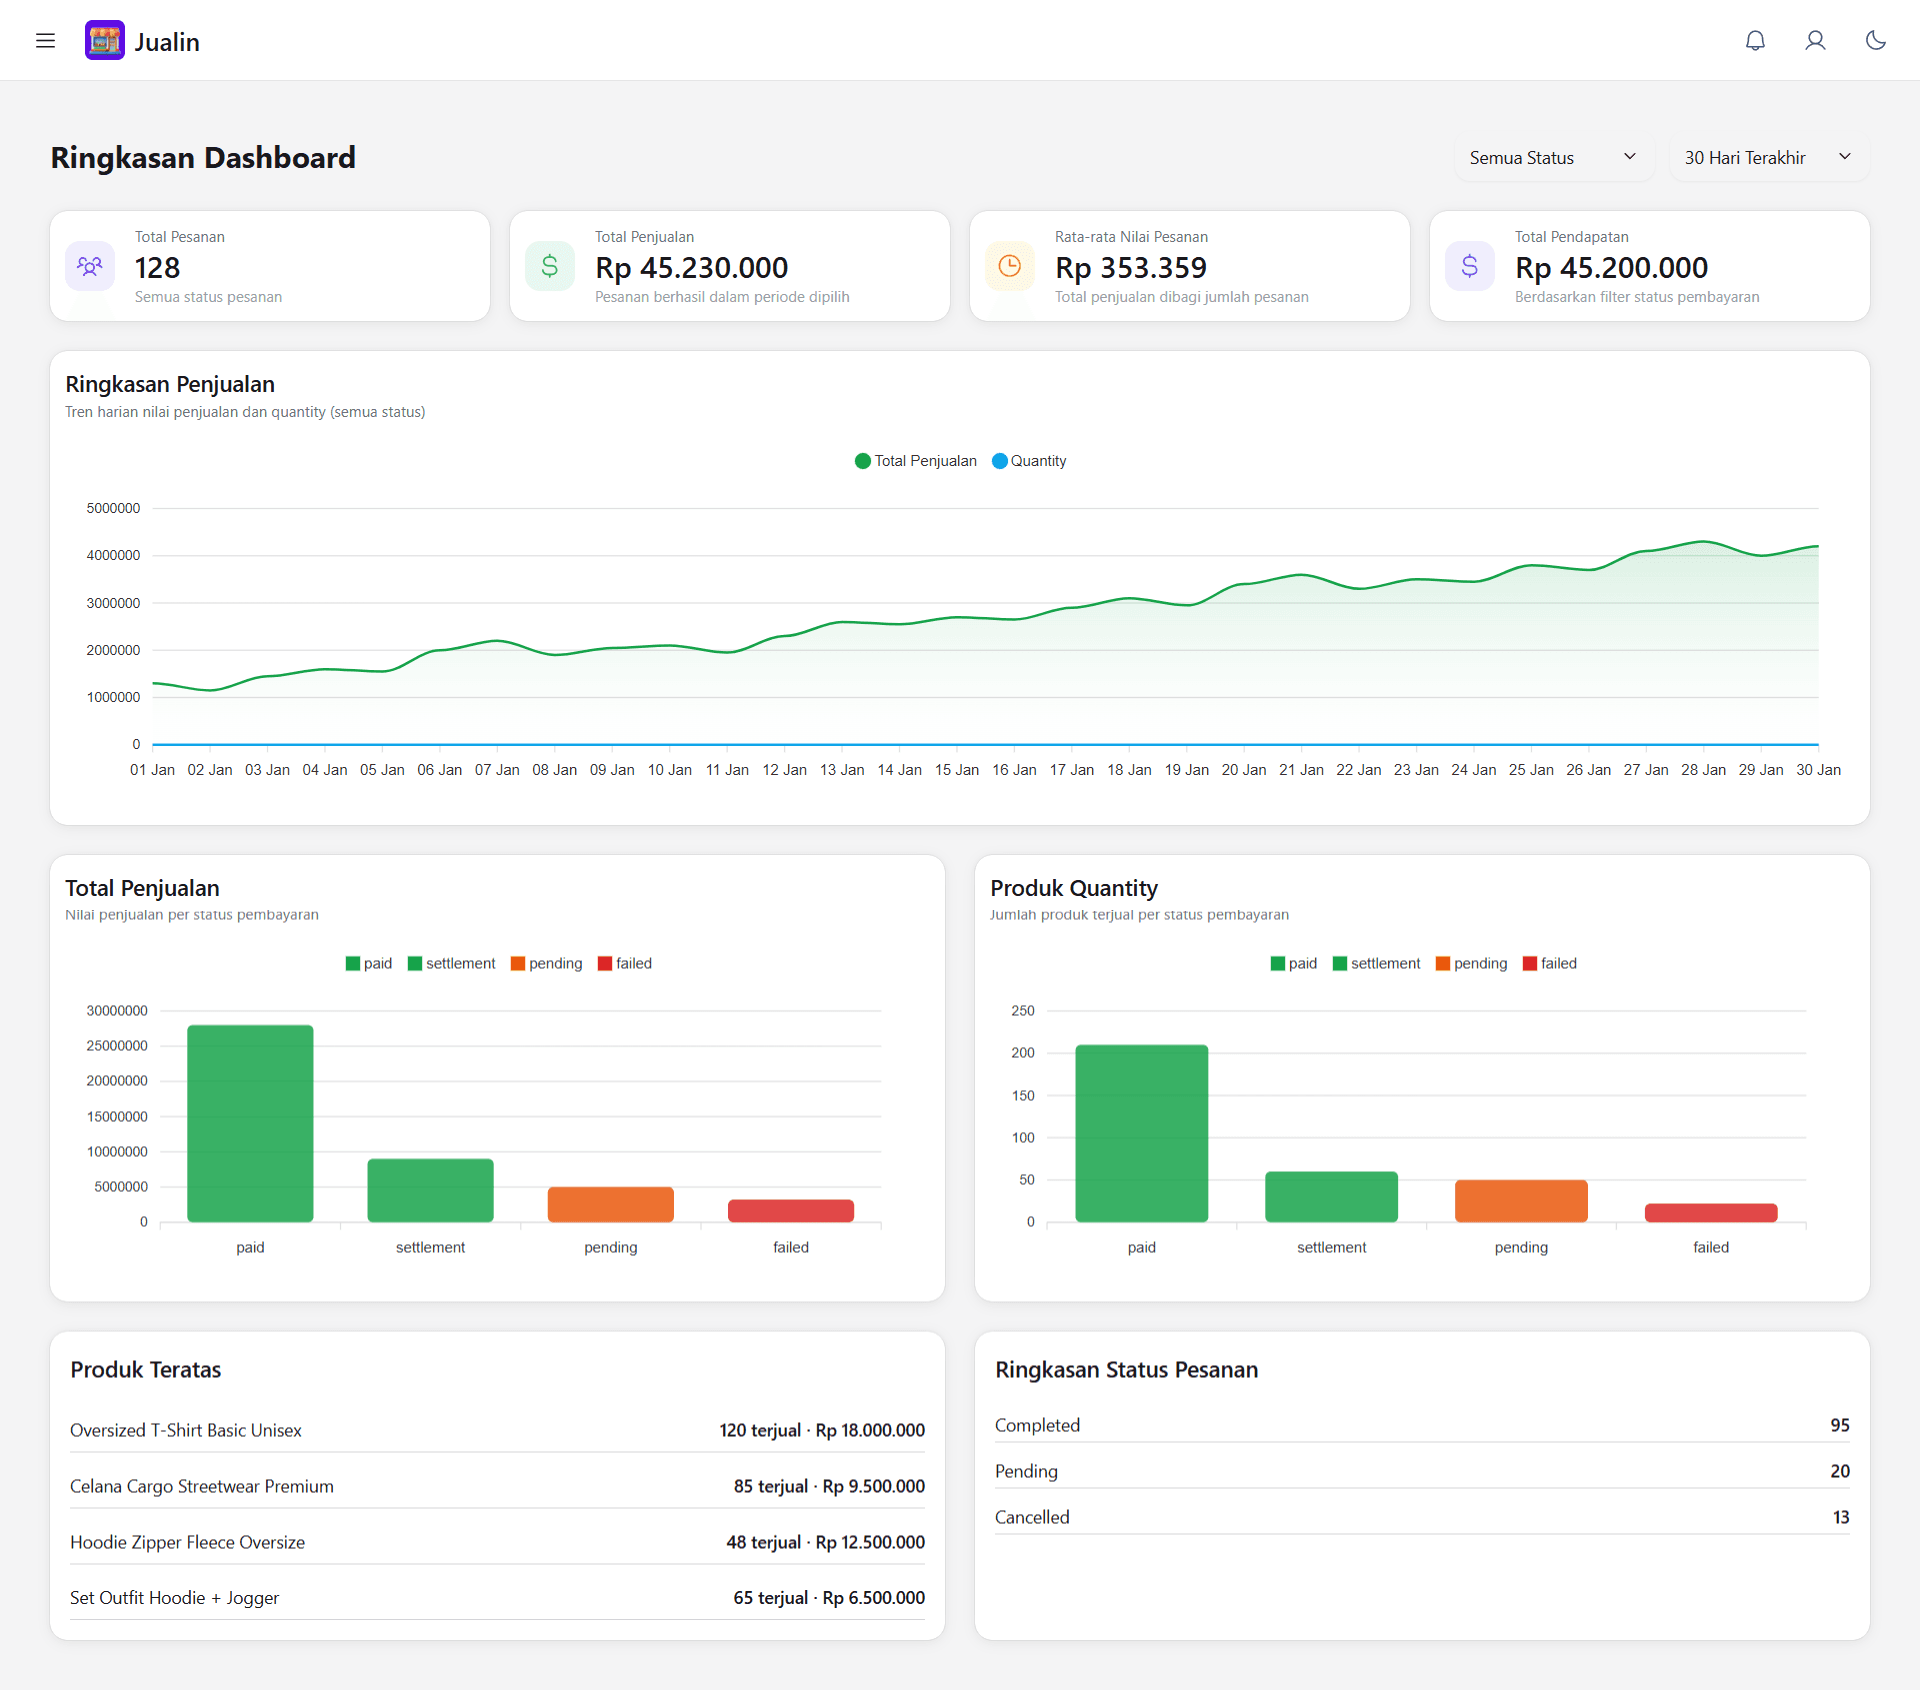Hide the Quantity series via its legend
1920x1692 pixels.
(x=1029, y=461)
